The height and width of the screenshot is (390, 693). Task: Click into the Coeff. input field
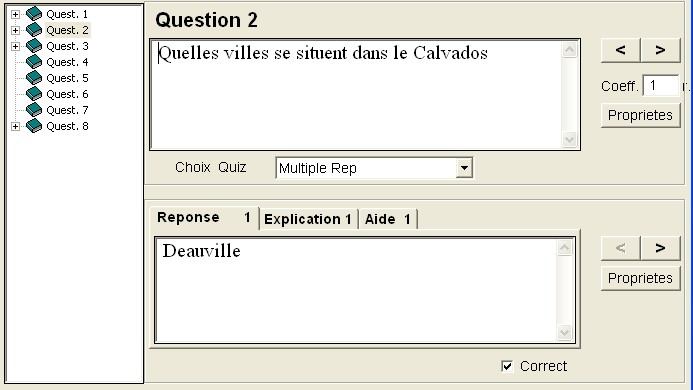point(661,85)
